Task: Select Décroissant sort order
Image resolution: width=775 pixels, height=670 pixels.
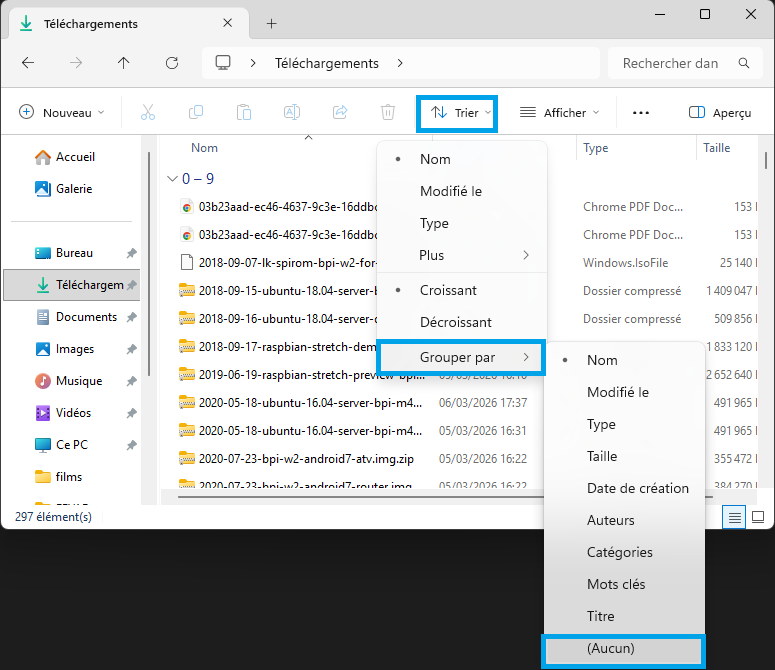Action: click(x=455, y=322)
